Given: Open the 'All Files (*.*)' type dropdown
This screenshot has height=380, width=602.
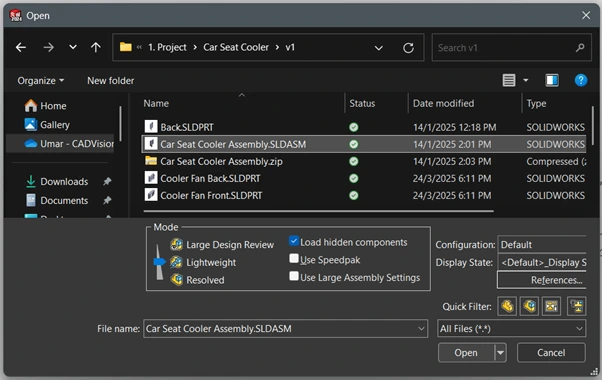Looking at the screenshot, I should [511, 329].
